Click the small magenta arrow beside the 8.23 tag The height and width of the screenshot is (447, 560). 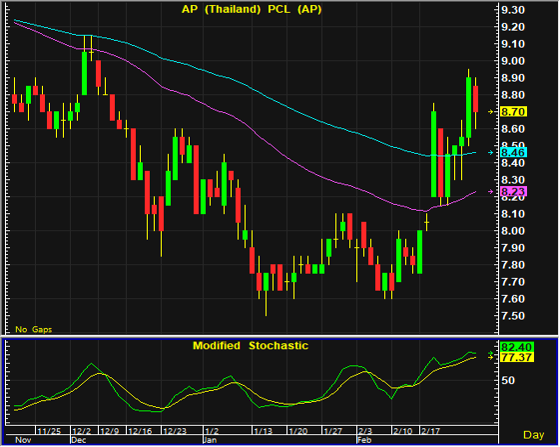click(x=491, y=192)
